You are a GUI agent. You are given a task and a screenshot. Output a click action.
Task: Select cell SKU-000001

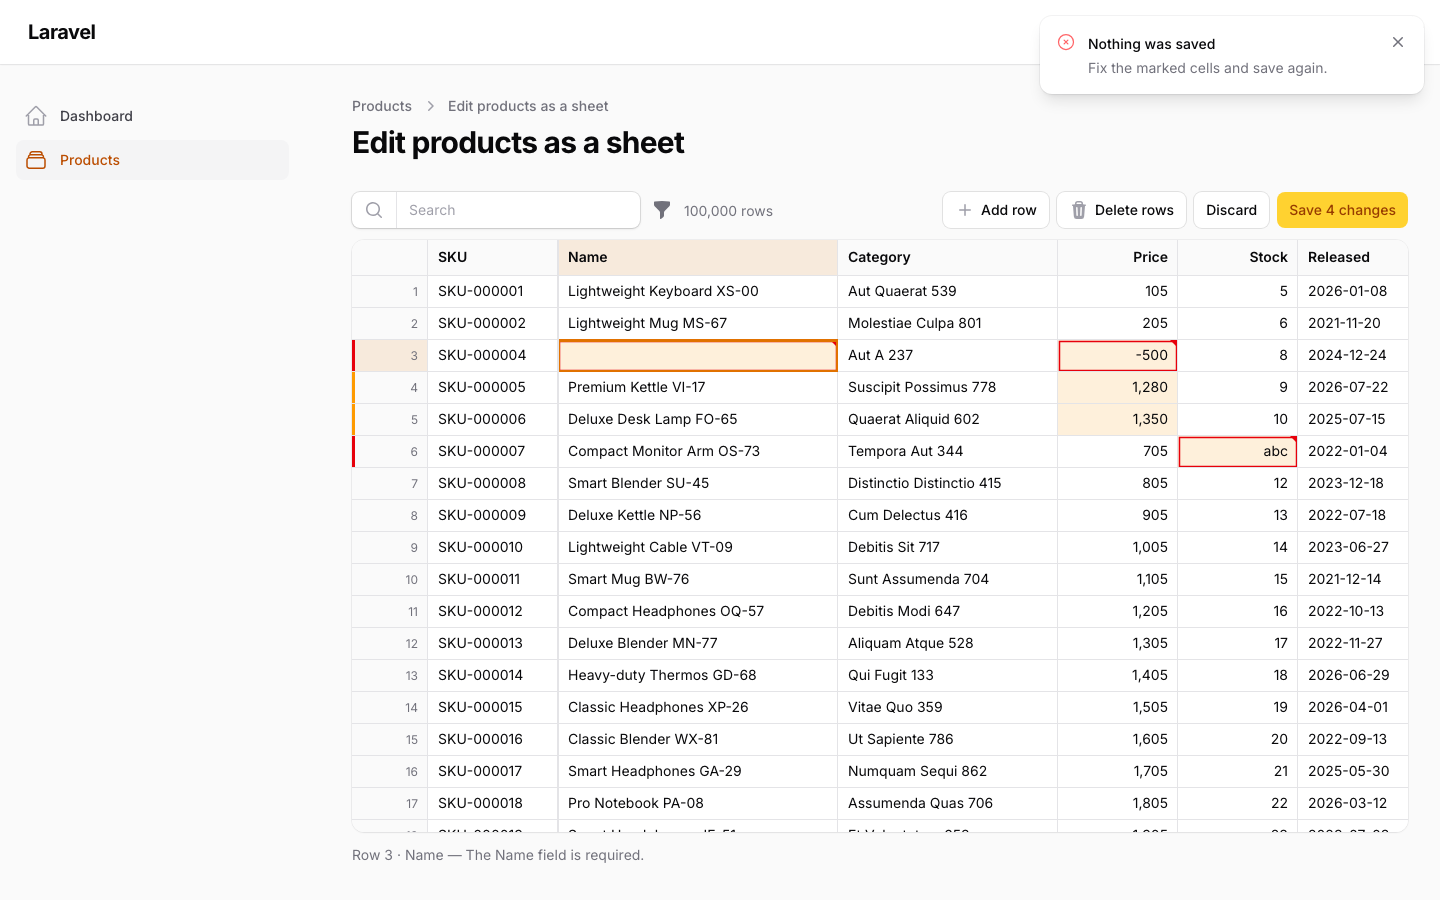pos(493,291)
